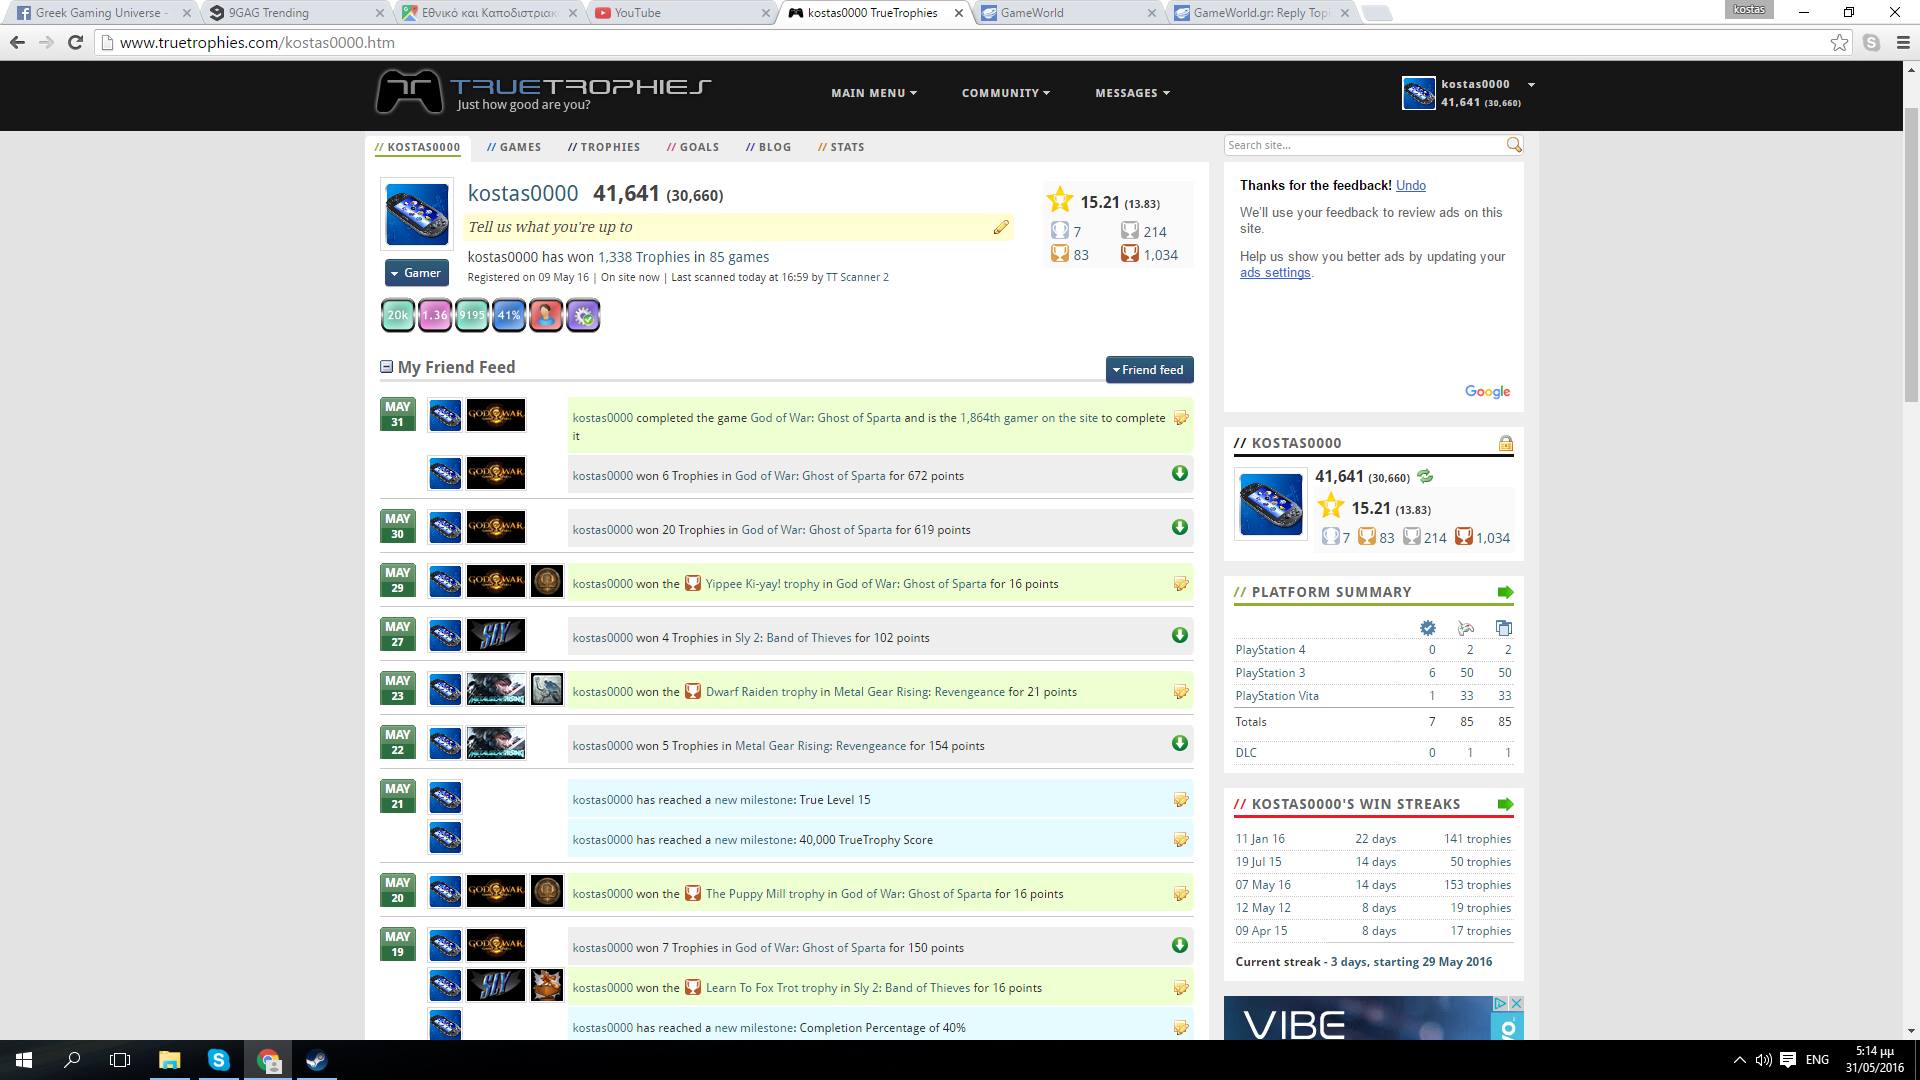Click the Win Streaks green arrow
Viewport: 1920px width, 1080px height.
1505,804
